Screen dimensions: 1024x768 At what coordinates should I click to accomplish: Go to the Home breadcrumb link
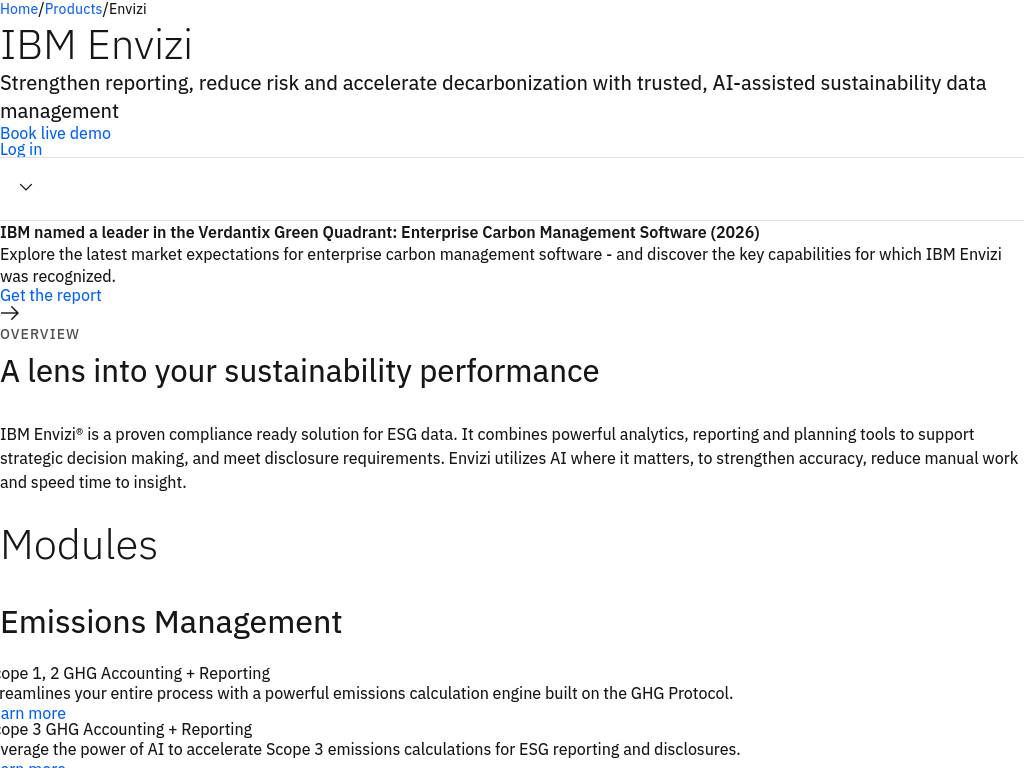[19, 9]
